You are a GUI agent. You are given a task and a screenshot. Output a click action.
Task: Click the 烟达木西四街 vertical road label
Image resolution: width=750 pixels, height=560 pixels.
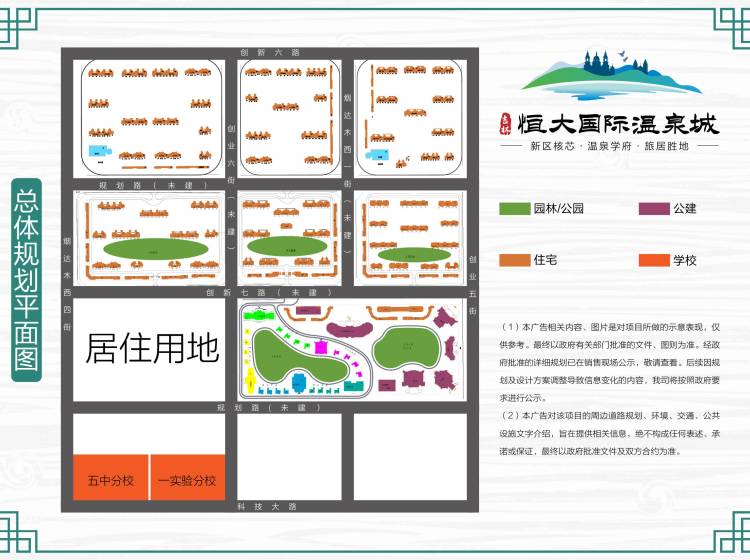point(67,284)
